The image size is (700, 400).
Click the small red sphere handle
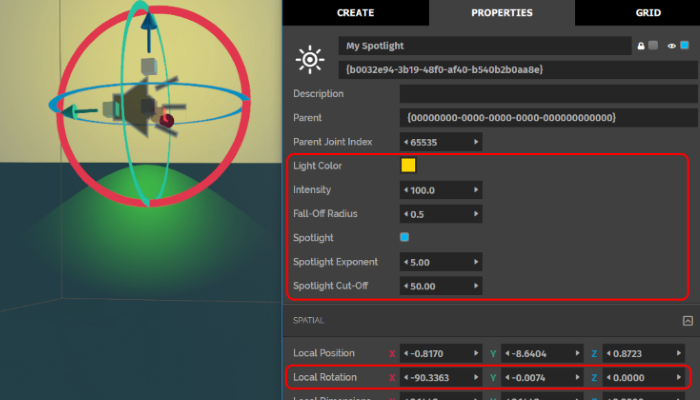point(167,120)
